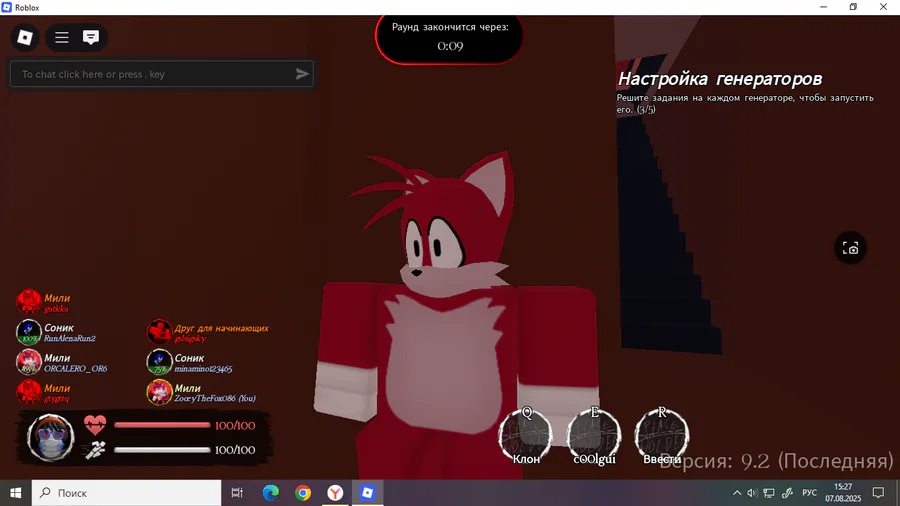Select Мили avatar of ORCALERO_OR6
This screenshot has height=506, width=900.
click(29, 362)
